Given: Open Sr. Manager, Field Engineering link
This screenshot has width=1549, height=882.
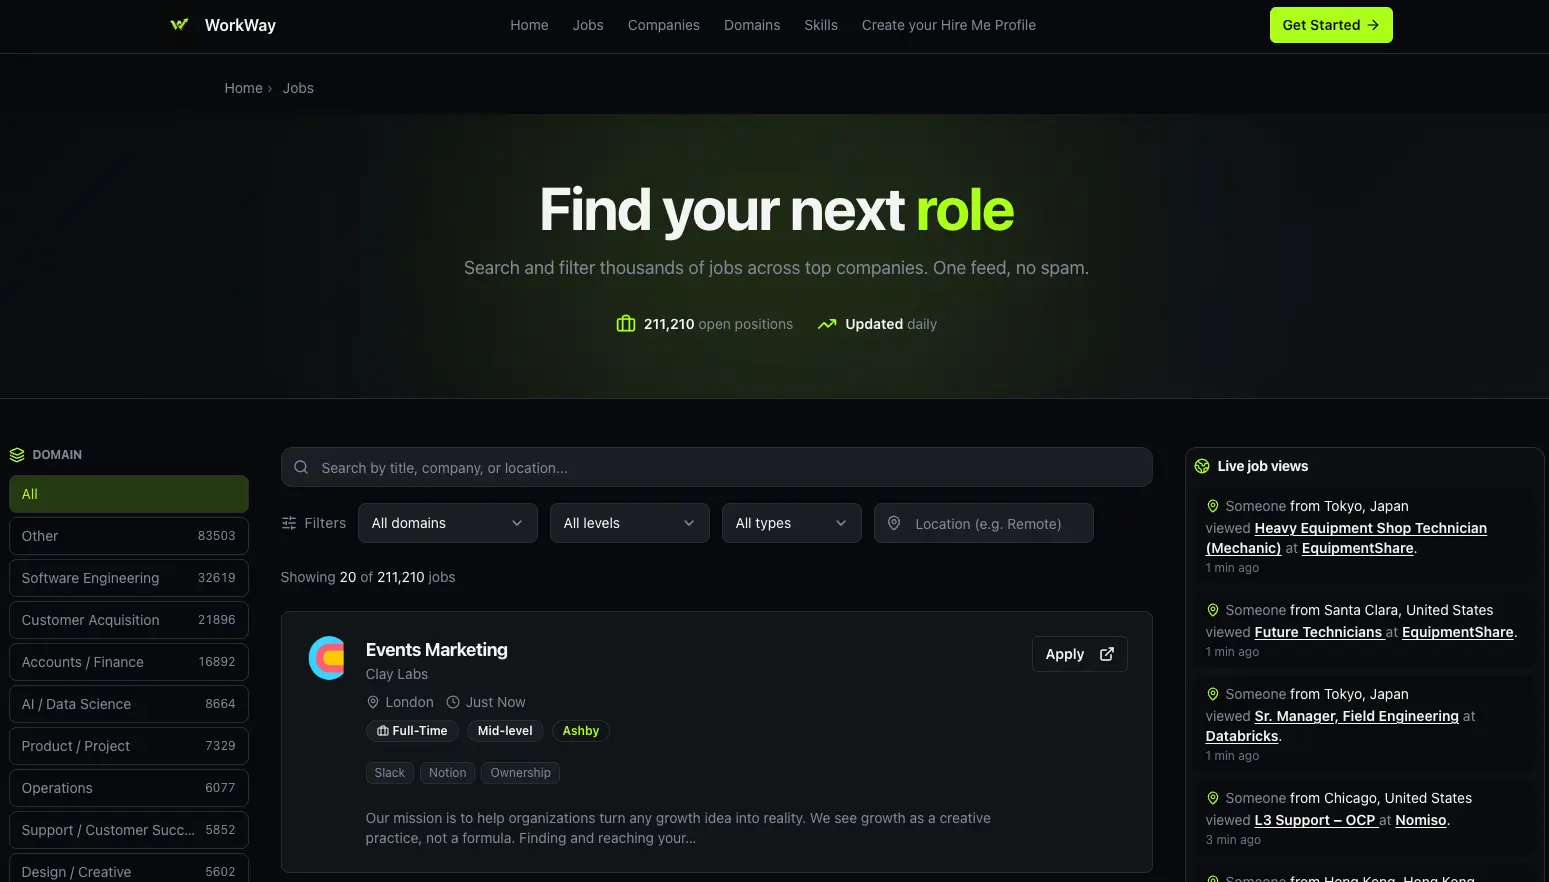Looking at the screenshot, I should 1357,716.
